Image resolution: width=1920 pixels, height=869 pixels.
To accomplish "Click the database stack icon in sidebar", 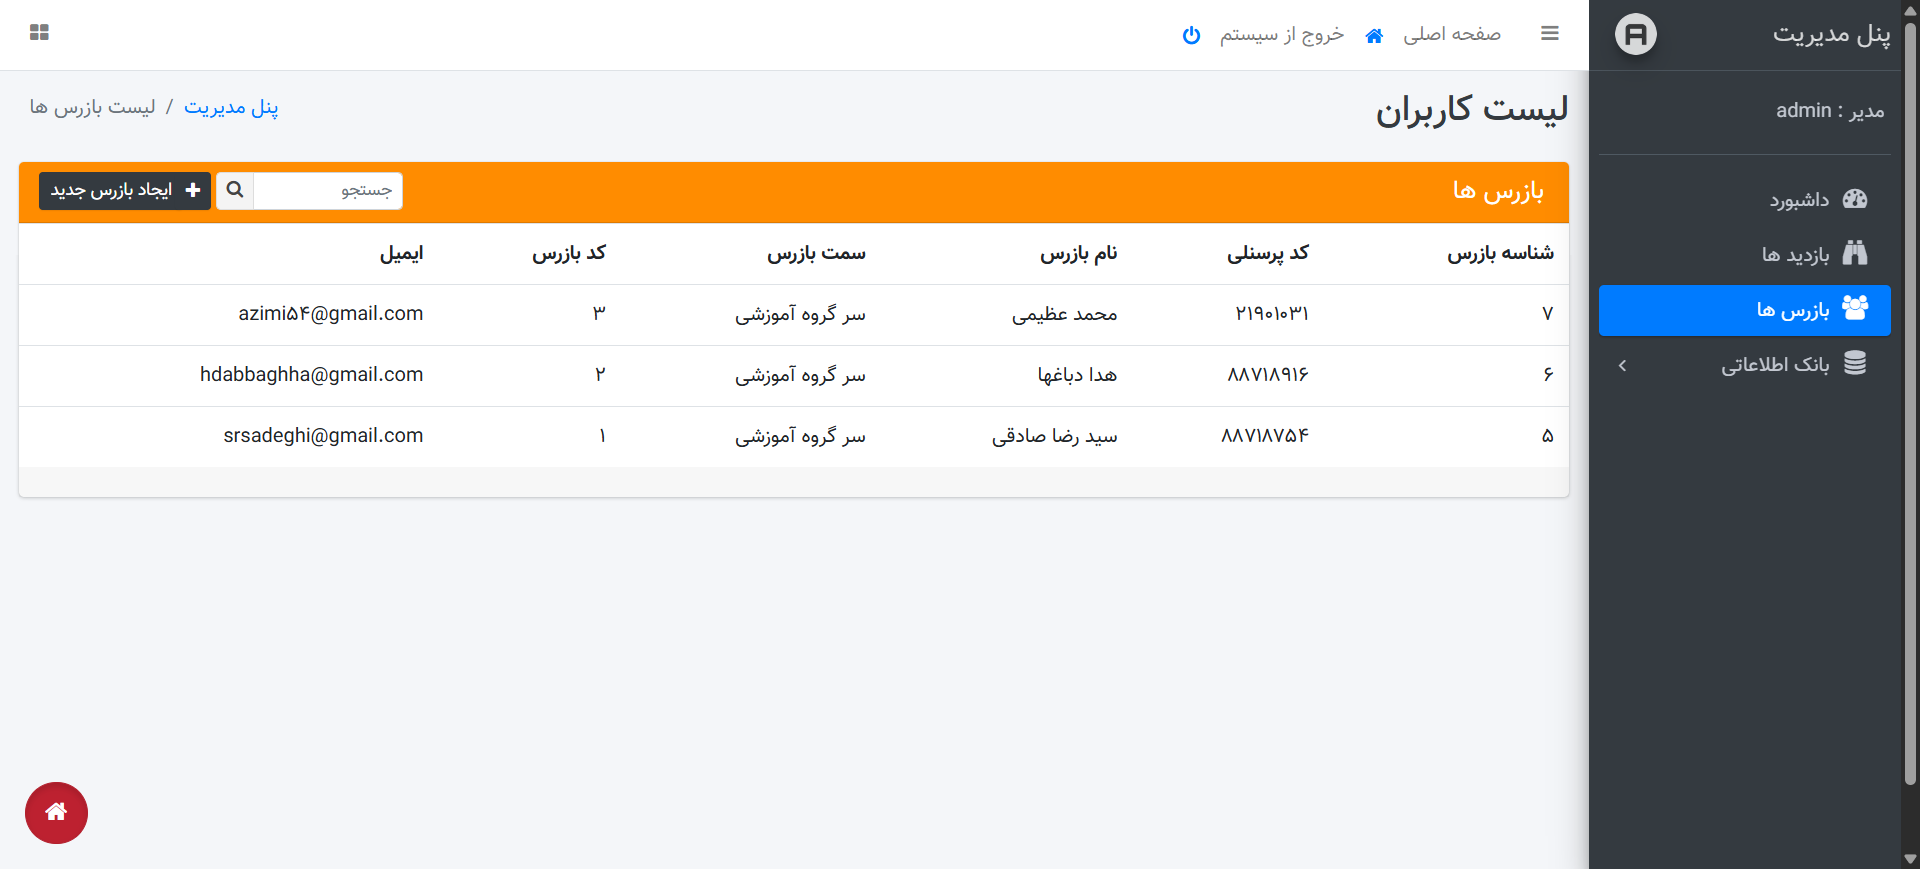I will click(1854, 364).
